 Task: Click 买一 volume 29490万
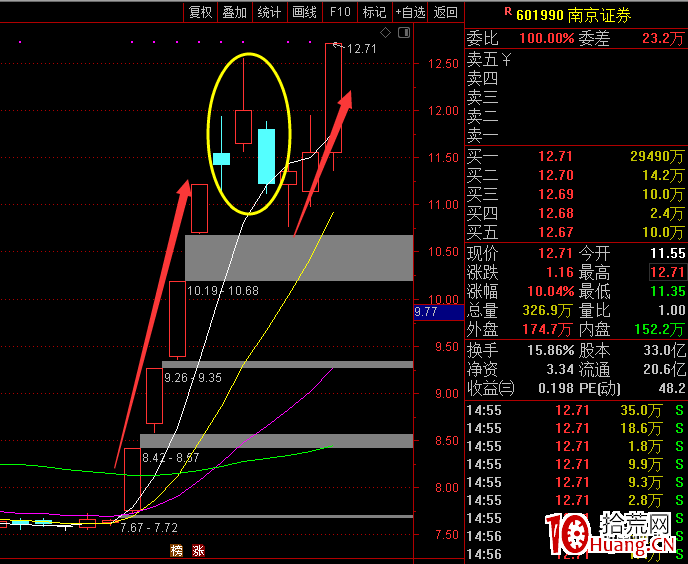point(657,156)
